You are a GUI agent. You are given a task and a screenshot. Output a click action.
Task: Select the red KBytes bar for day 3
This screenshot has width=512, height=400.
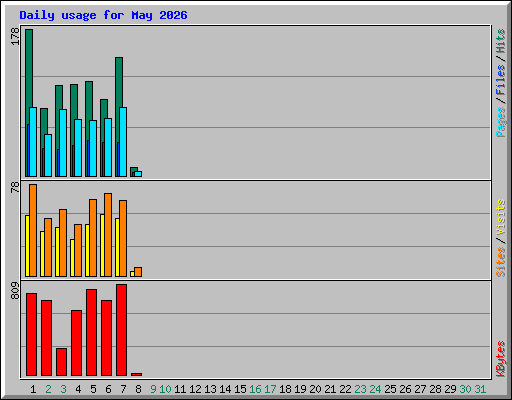point(61,362)
